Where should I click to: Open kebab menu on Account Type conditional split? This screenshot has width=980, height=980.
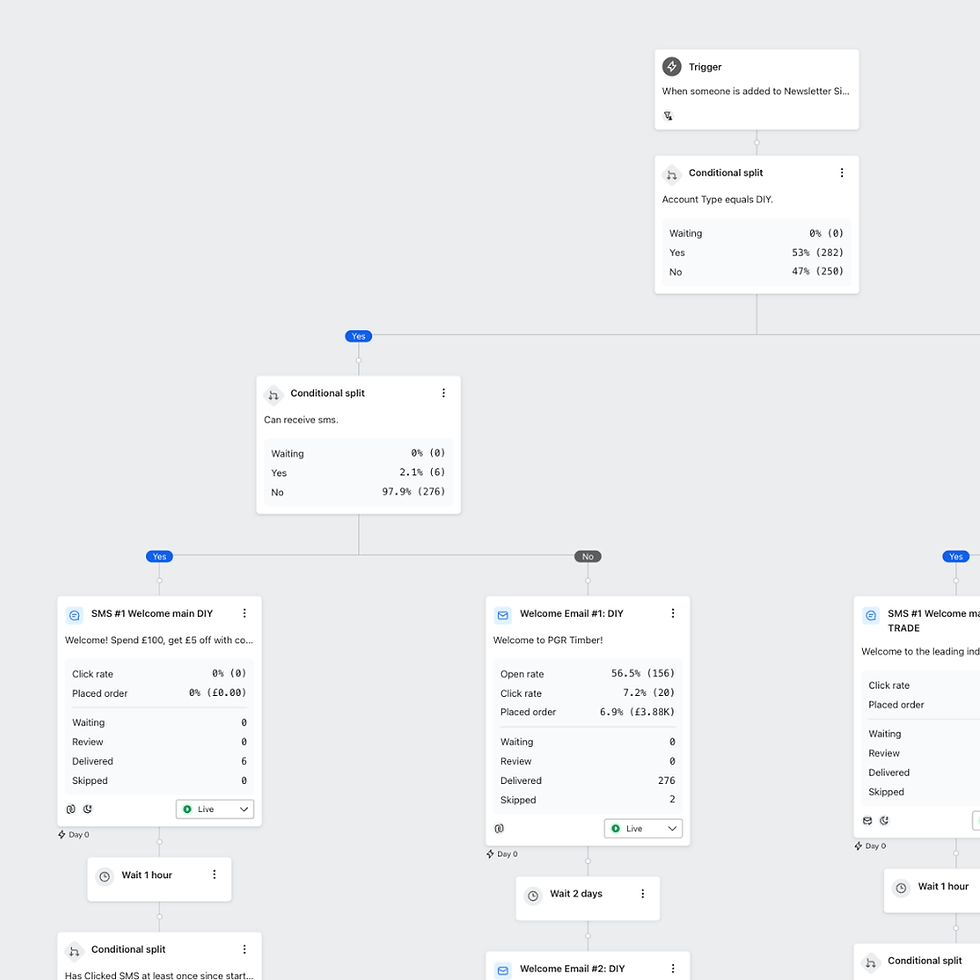click(841, 173)
